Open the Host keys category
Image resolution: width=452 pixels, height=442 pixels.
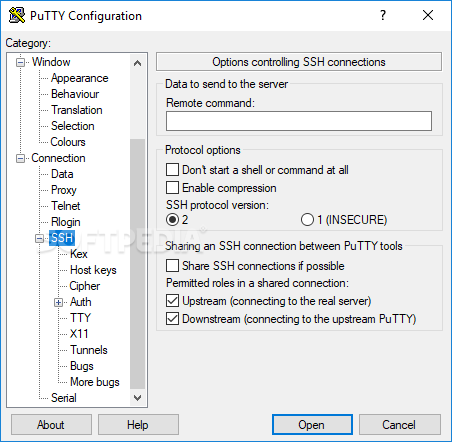coord(93,270)
